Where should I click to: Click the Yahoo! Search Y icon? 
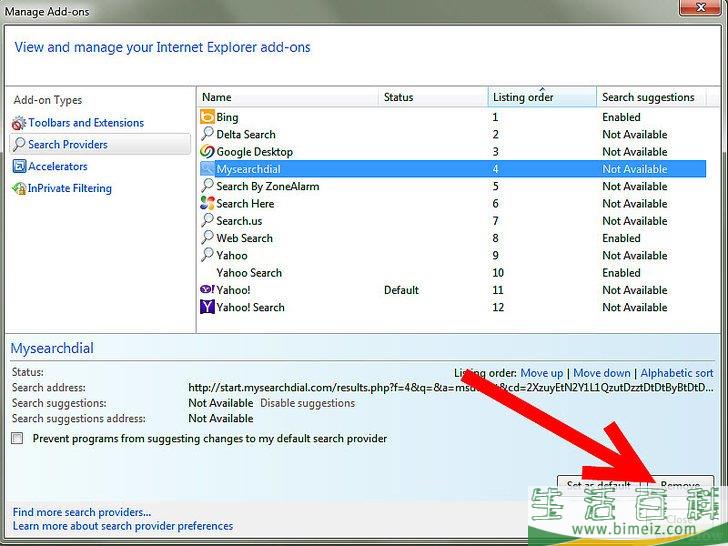pyautogui.click(x=207, y=307)
